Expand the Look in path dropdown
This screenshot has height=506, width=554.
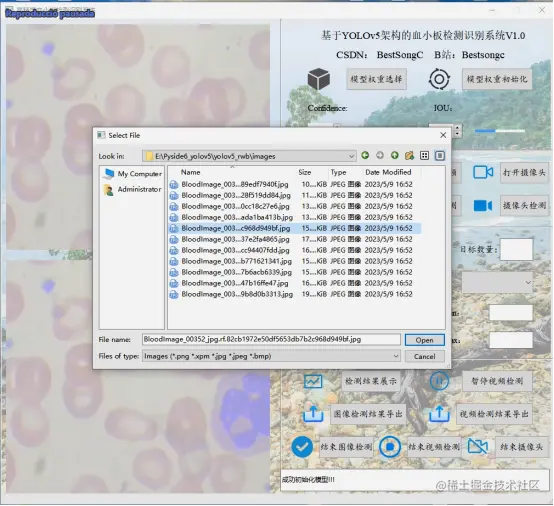pos(351,156)
